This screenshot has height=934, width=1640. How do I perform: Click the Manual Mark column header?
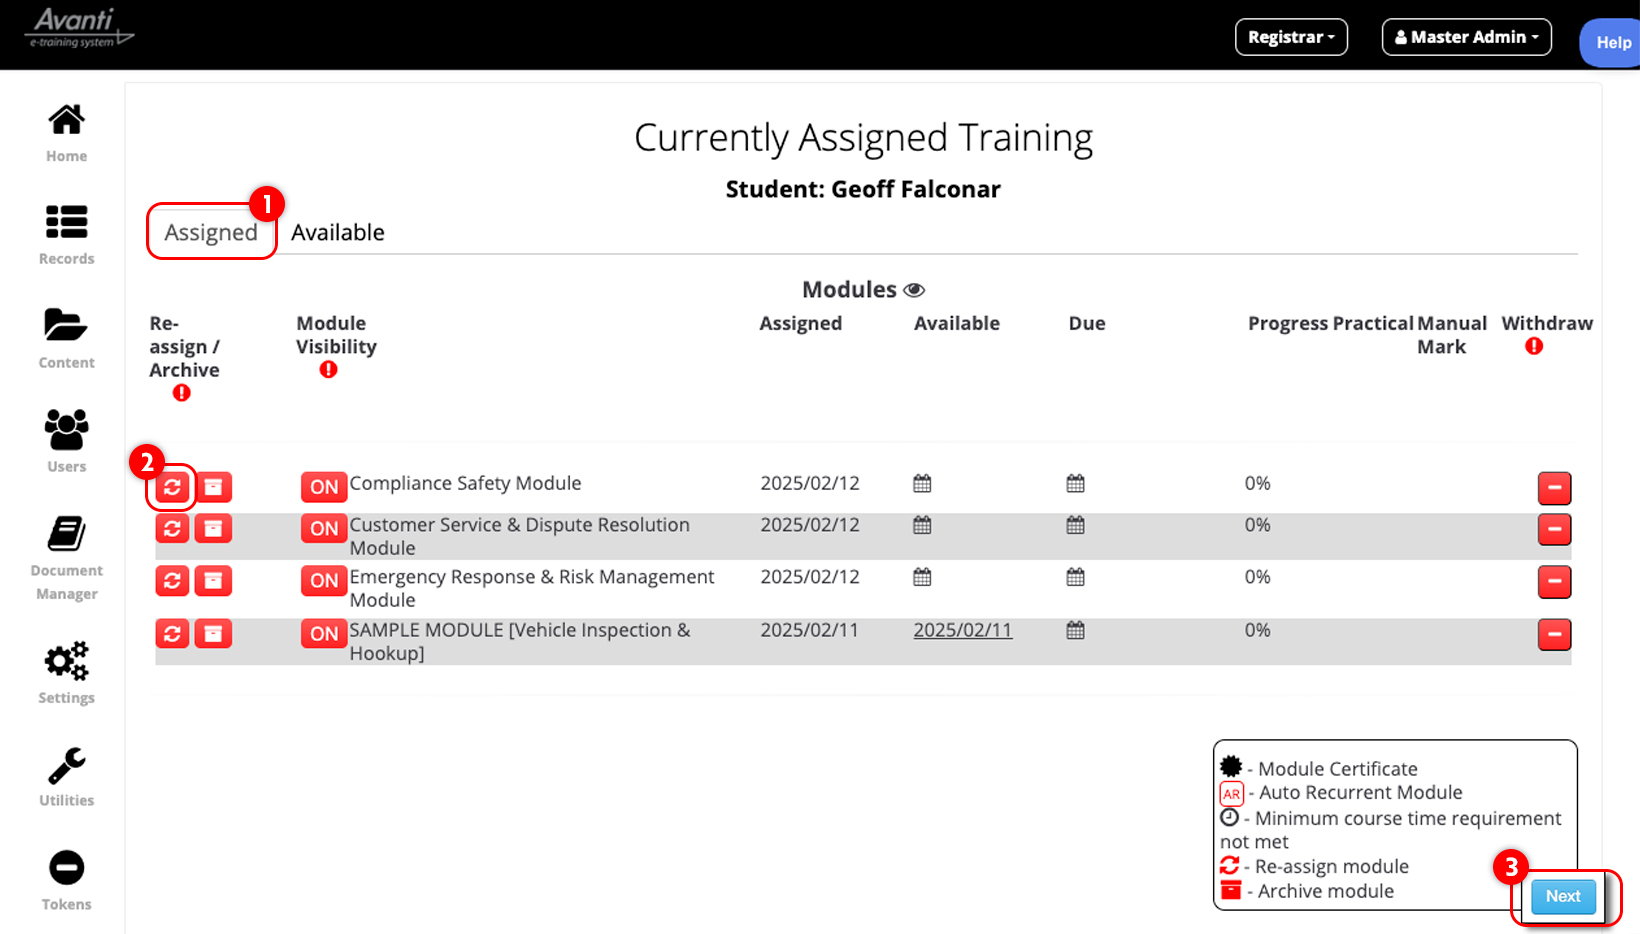pyautogui.click(x=1451, y=335)
